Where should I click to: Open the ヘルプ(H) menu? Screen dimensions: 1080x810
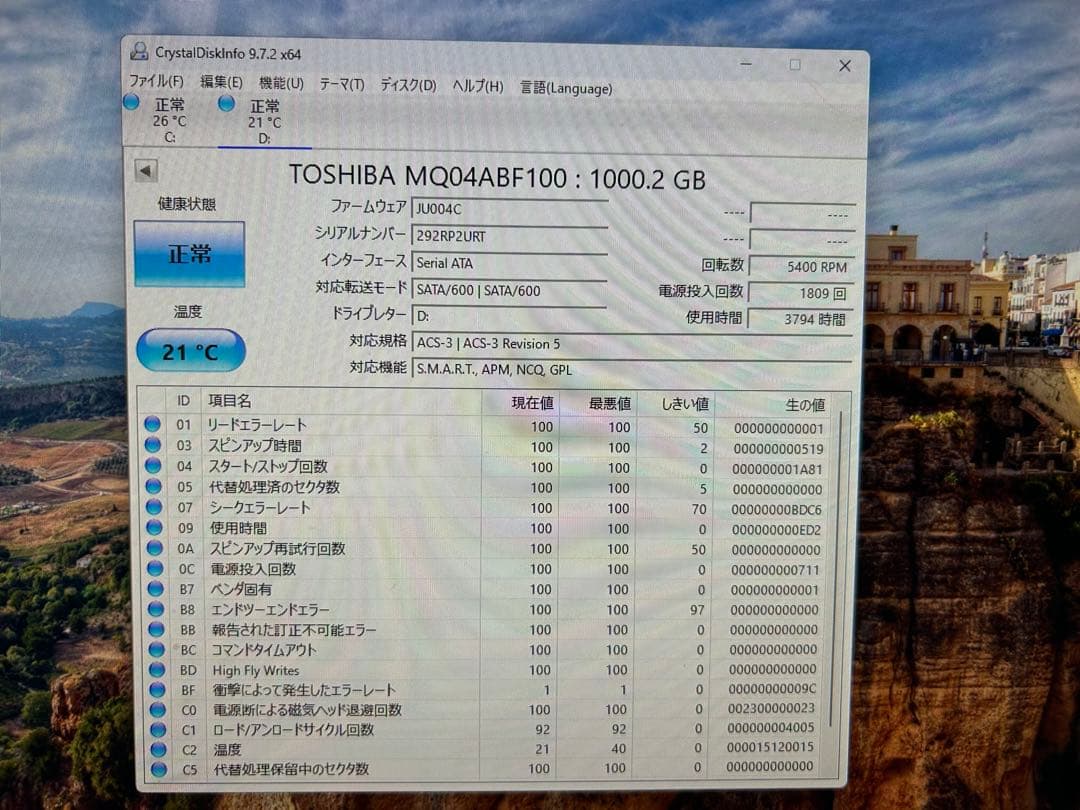click(477, 86)
